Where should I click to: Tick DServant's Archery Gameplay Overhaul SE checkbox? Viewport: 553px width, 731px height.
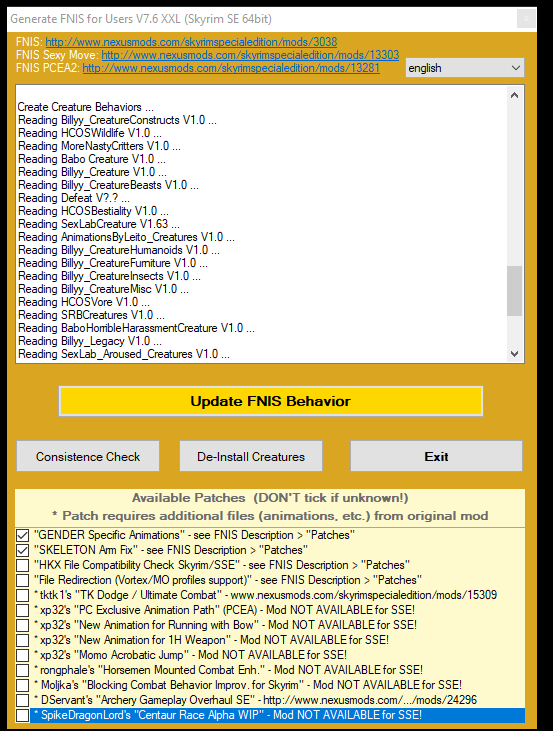(x=22, y=700)
